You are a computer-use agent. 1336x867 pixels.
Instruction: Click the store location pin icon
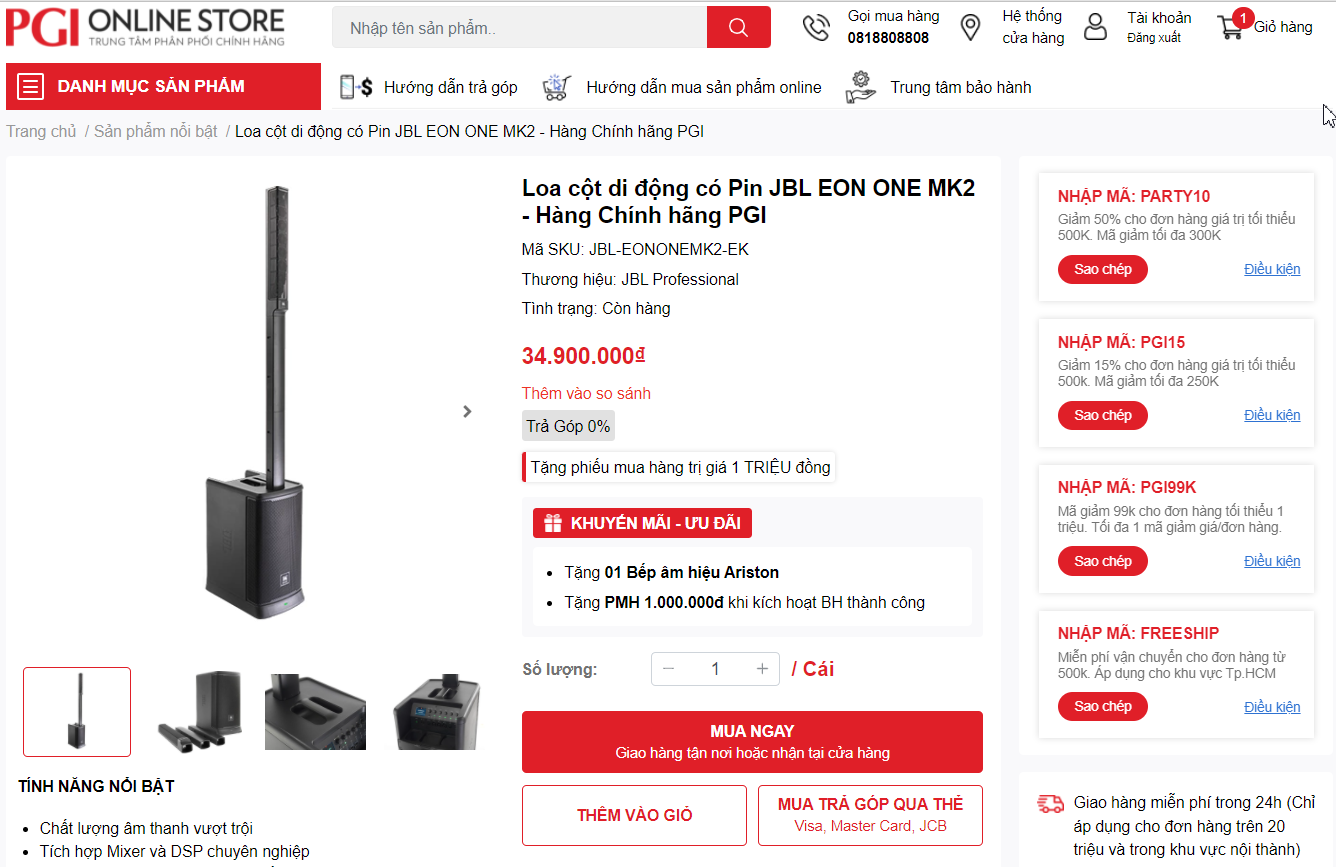pos(970,27)
